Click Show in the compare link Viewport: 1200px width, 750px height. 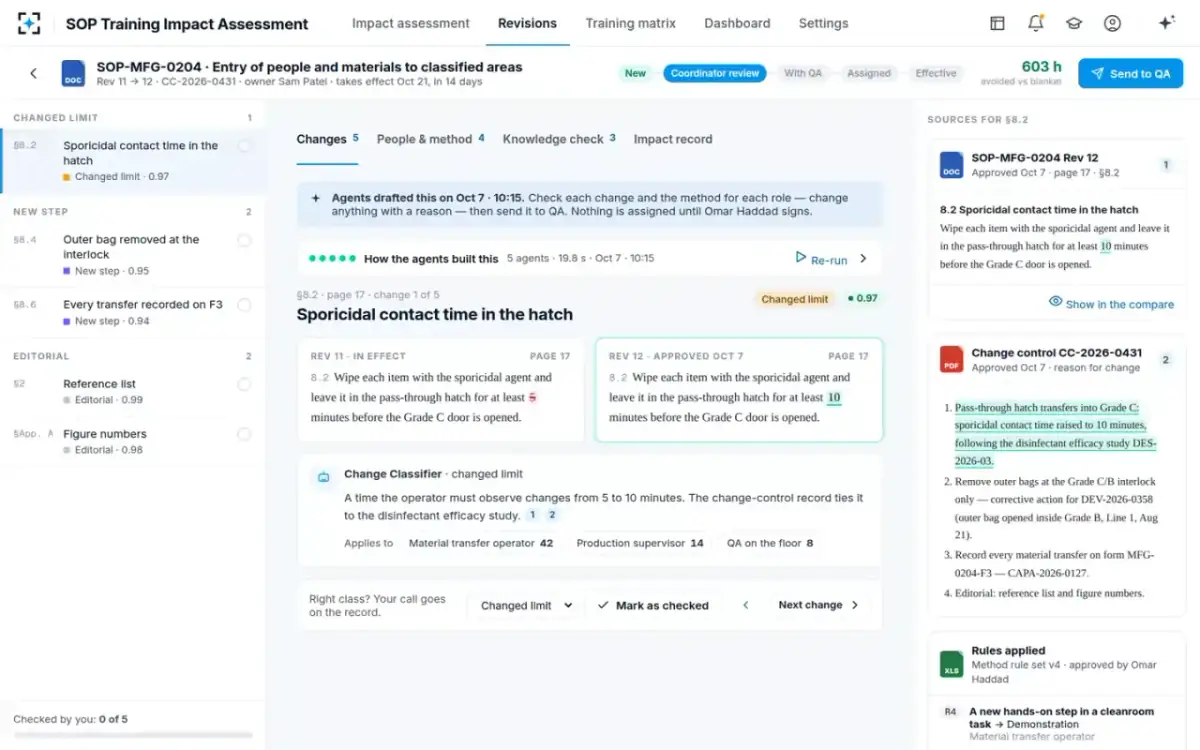point(1120,304)
